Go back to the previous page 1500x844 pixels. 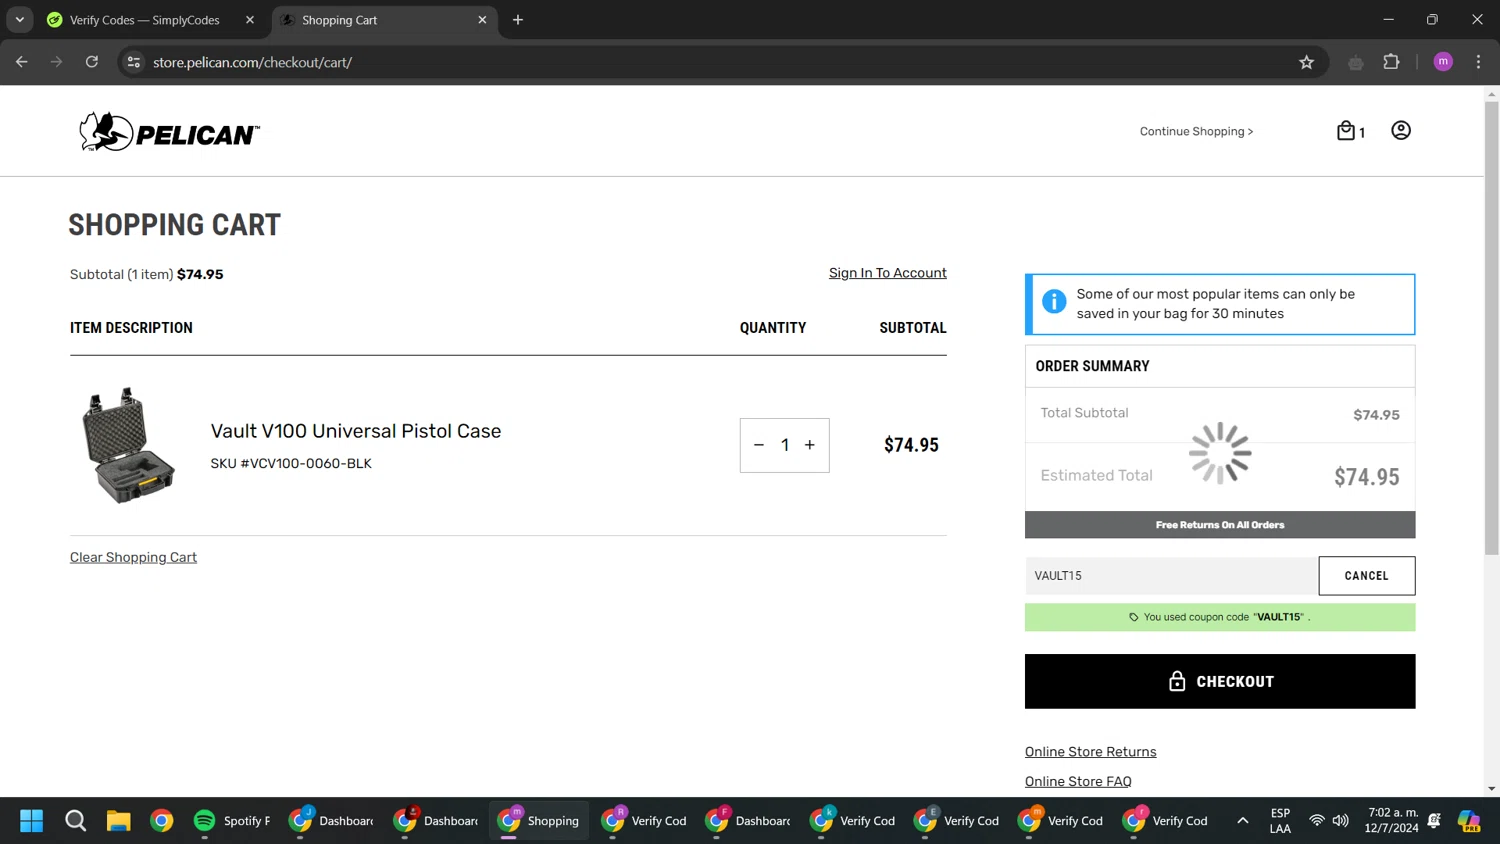pyautogui.click(x=22, y=62)
